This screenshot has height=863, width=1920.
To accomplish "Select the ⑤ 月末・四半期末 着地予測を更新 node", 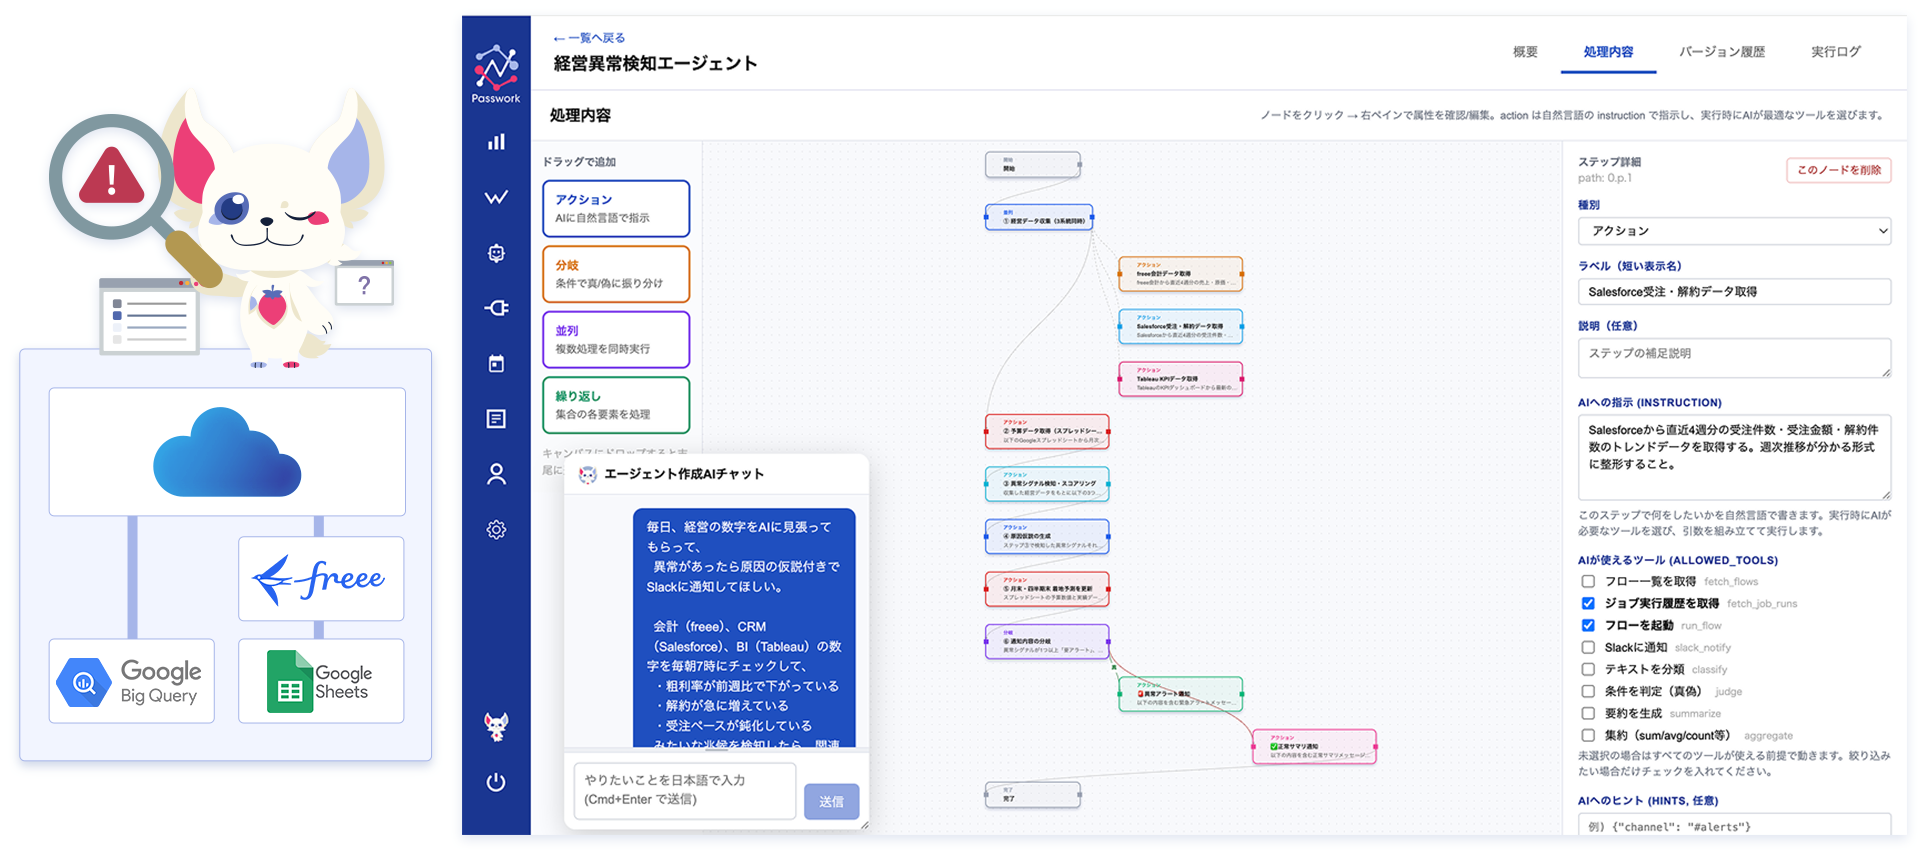I will (x=1047, y=589).
